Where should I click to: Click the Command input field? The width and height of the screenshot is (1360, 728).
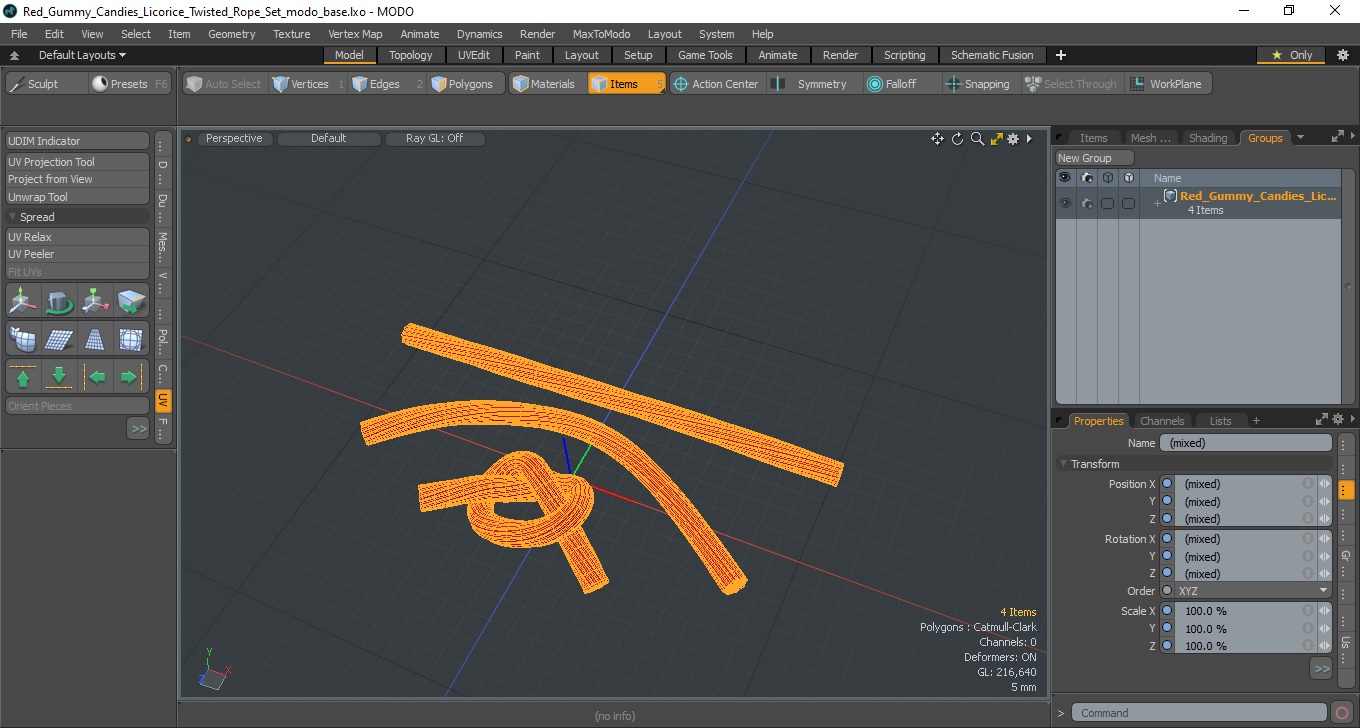(x=1200, y=713)
